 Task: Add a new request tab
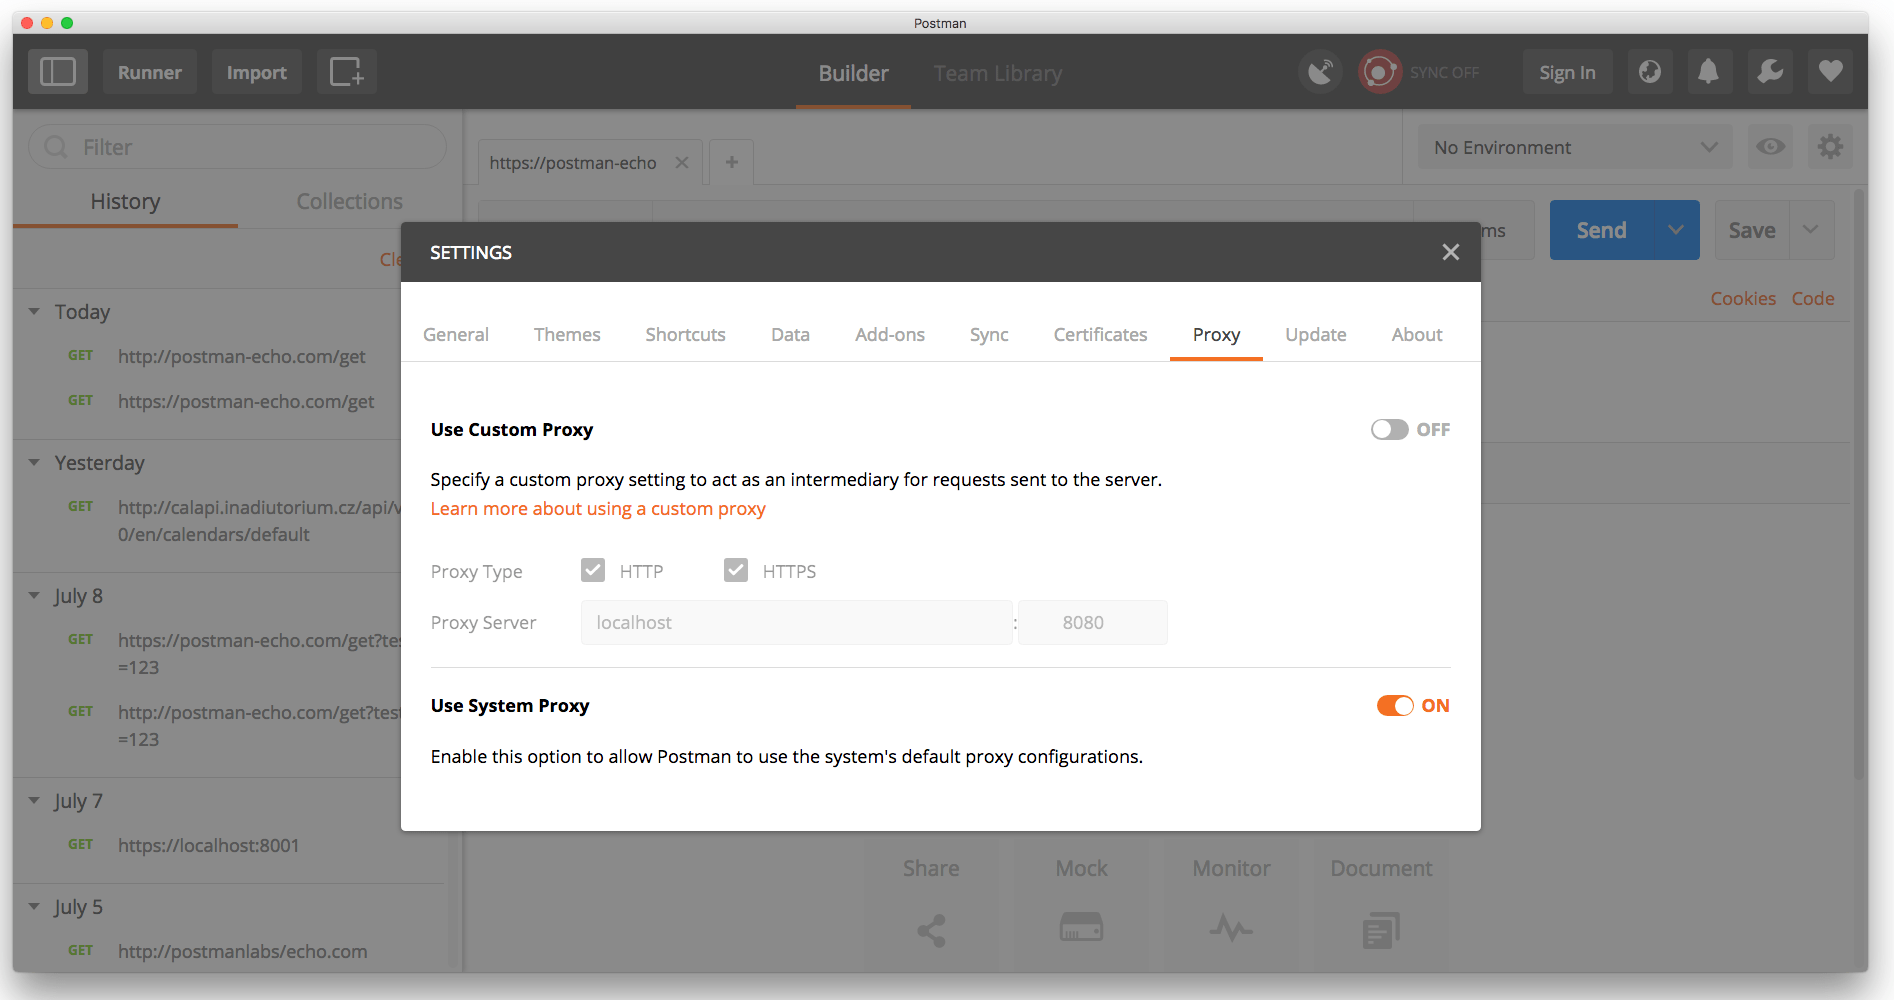pyautogui.click(x=732, y=162)
